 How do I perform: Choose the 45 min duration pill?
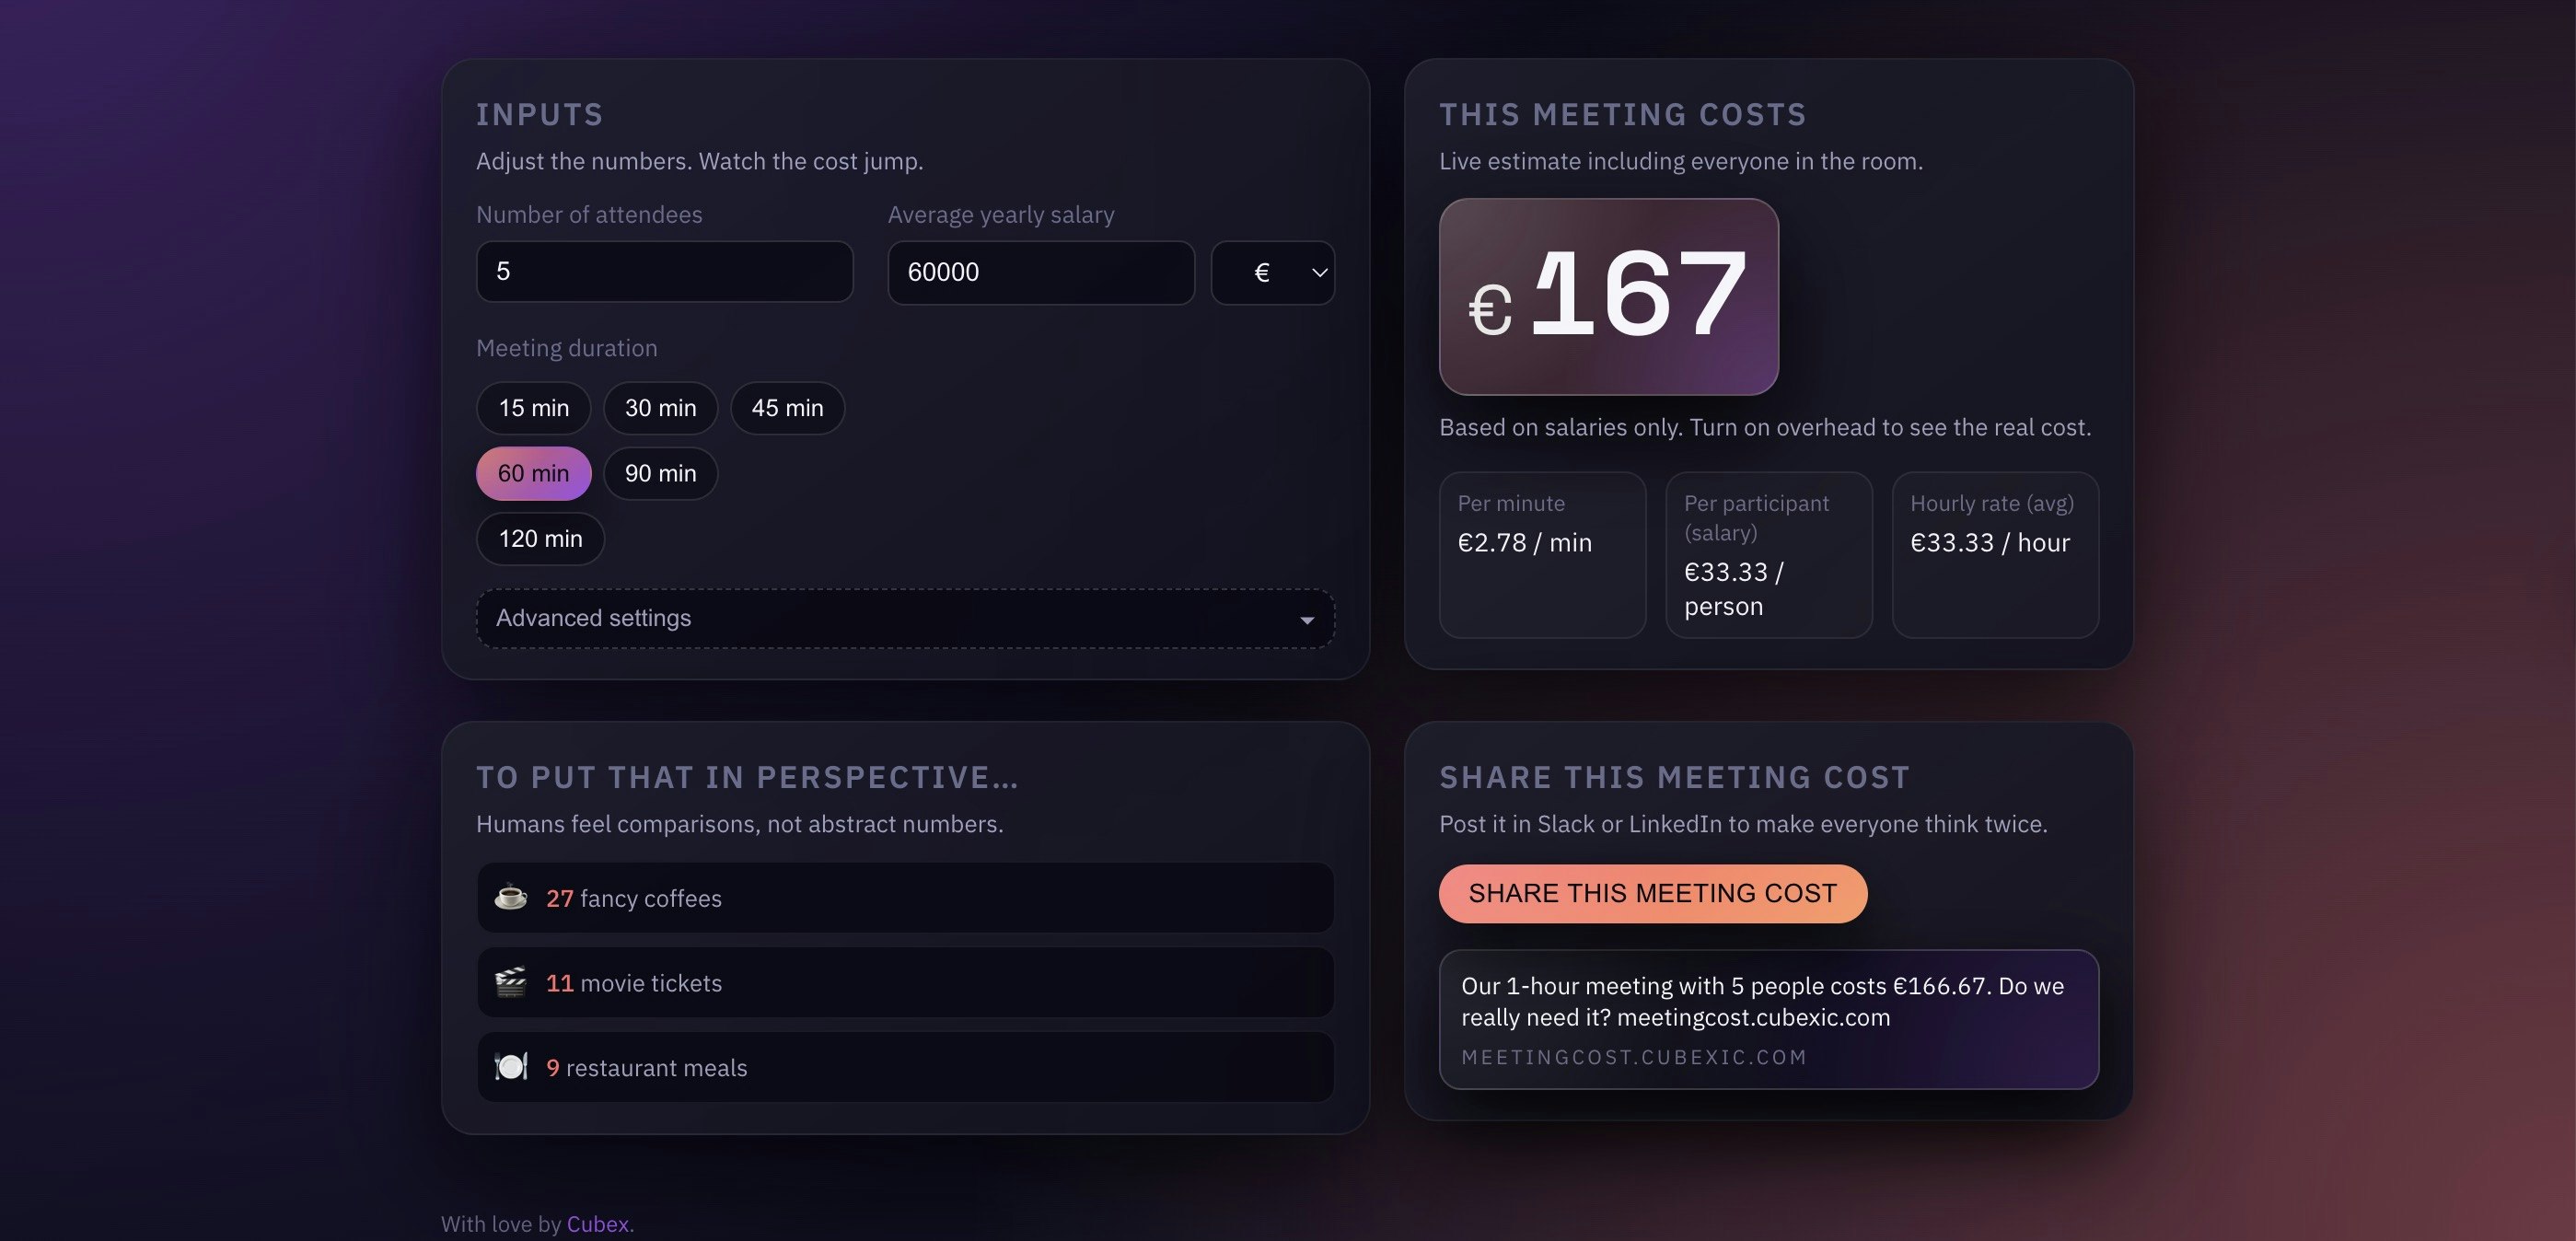click(x=787, y=408)
